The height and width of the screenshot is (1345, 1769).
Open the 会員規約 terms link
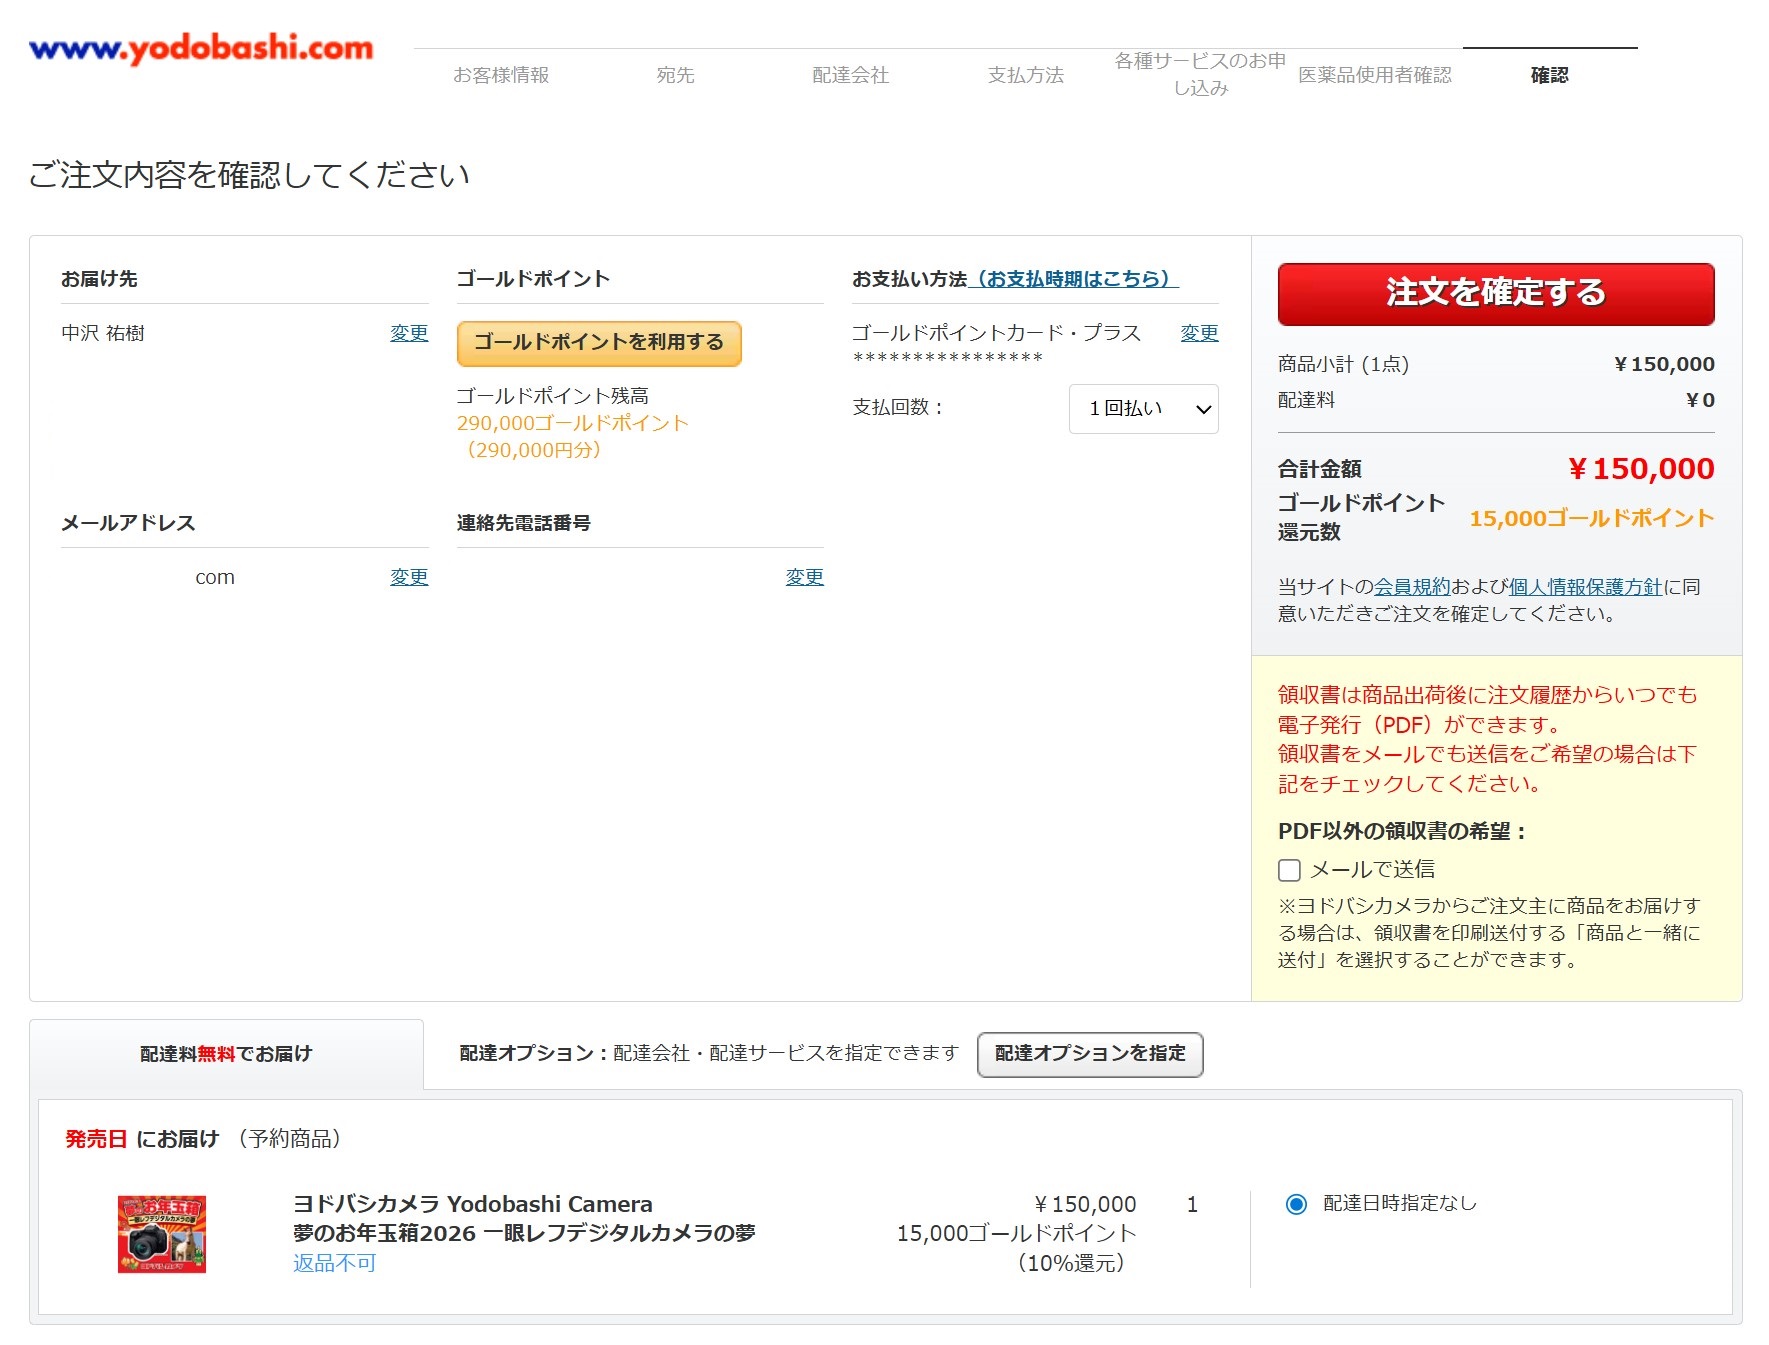(1411, 587)
